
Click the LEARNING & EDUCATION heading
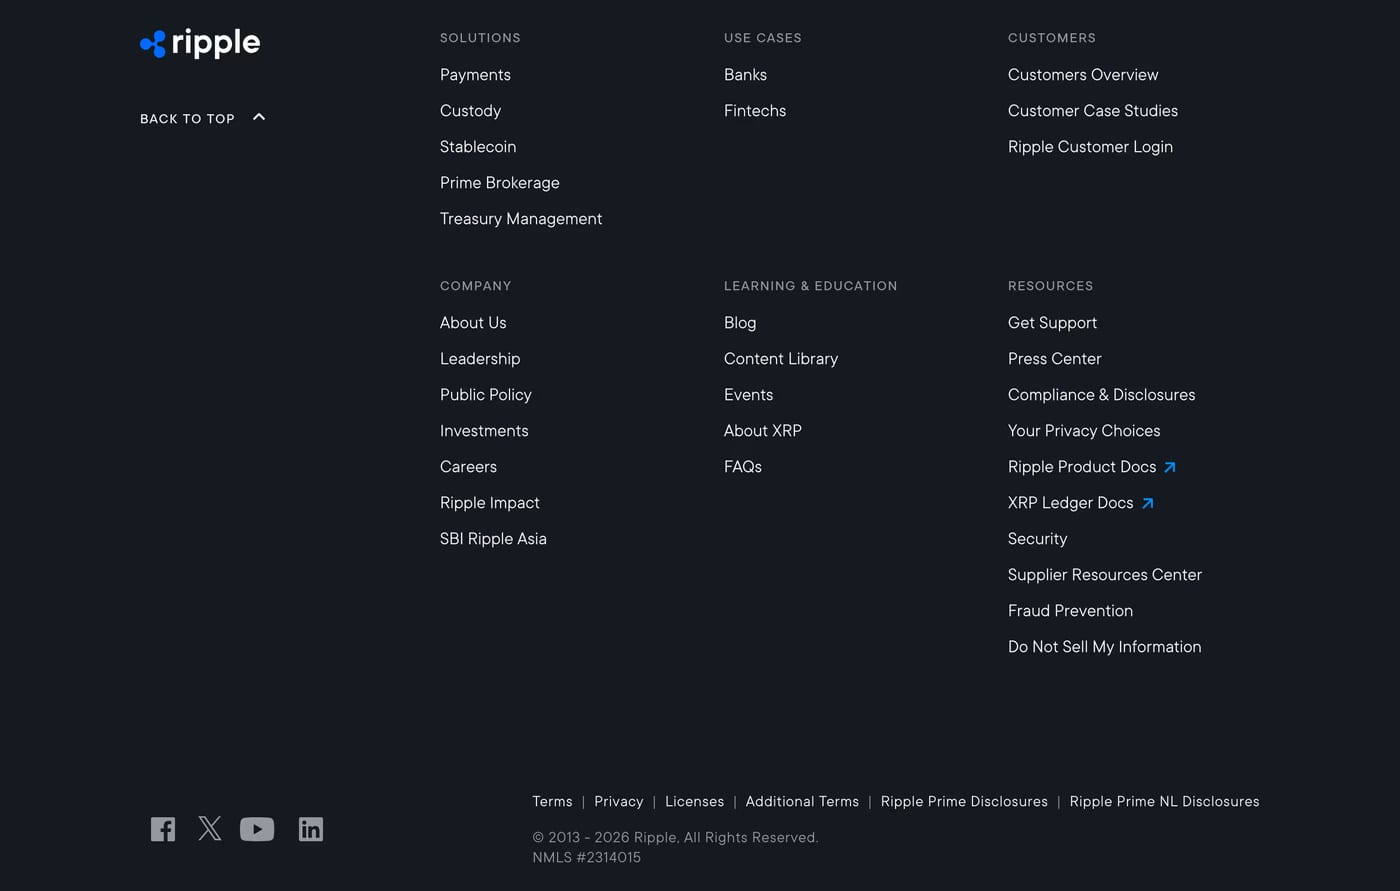point(811,286)
